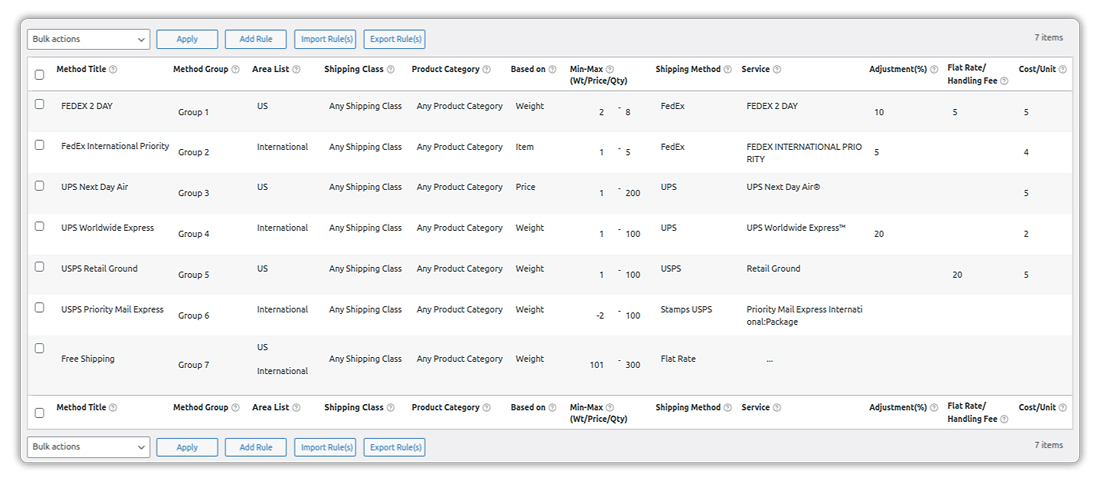Tick the UPS Next Day Air checkbox
The image size is (1100, 480).
(40, 186)
